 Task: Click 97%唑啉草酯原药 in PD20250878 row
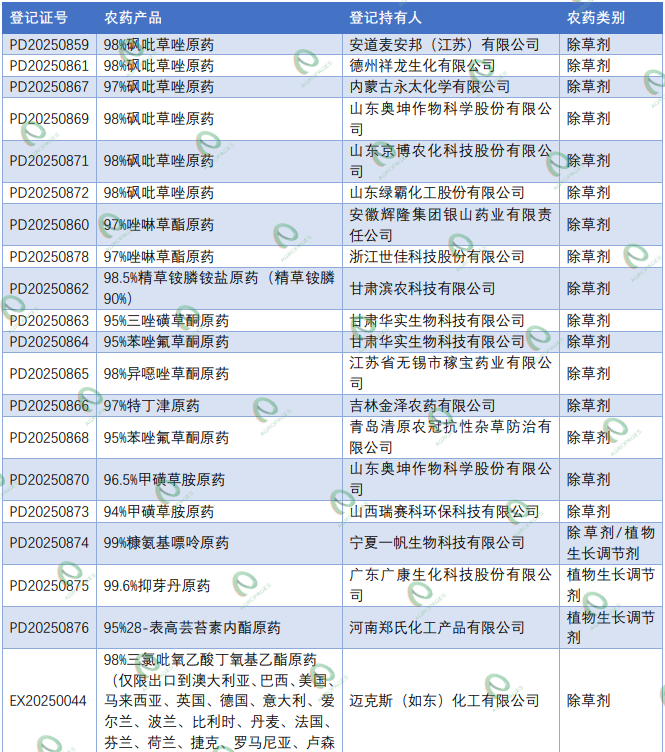point(159,257)
